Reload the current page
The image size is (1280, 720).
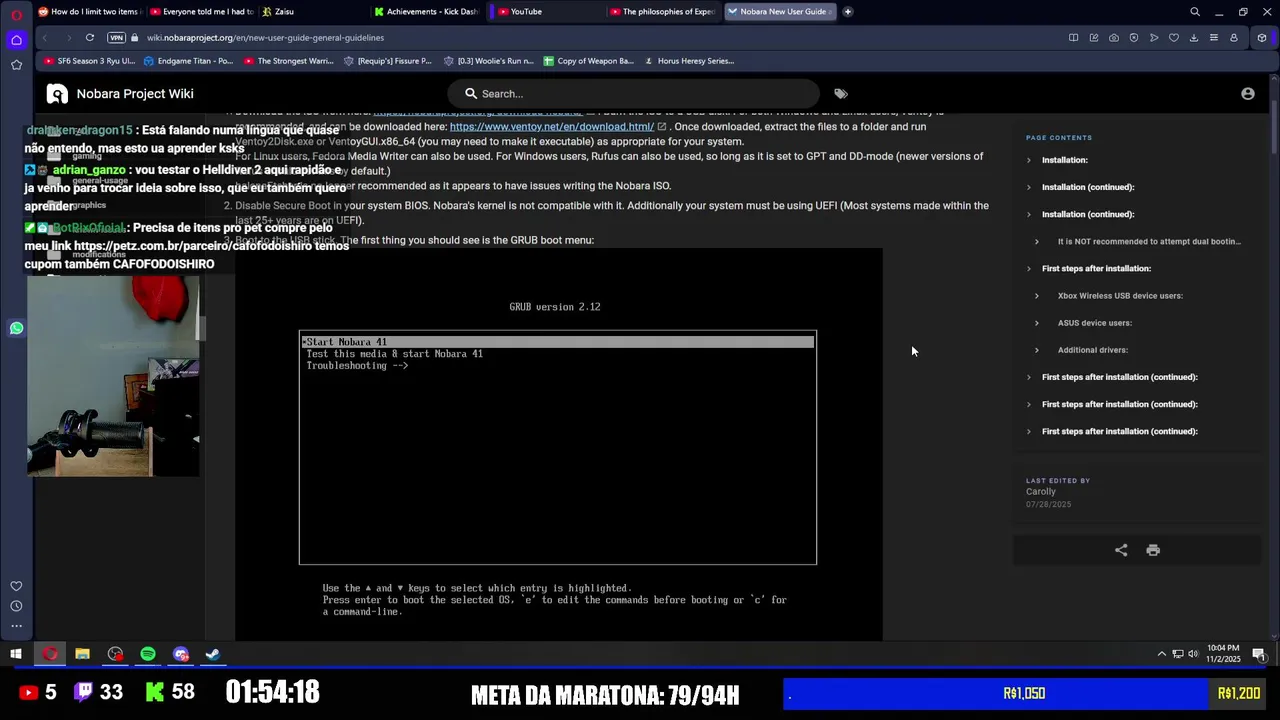coord(90,38)
